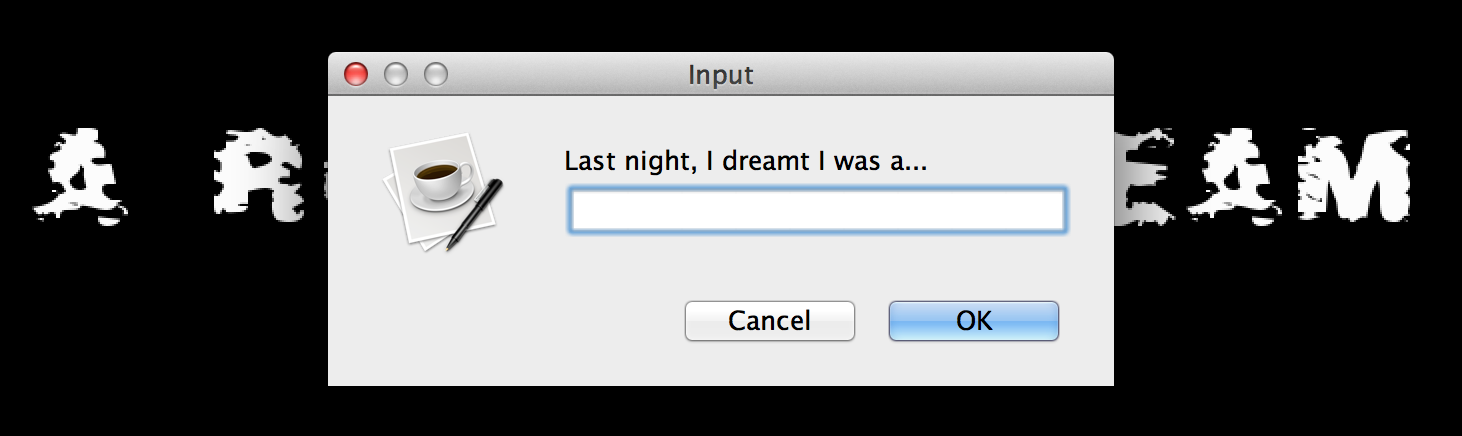This screenshot has height=436, width=1462.
Task: Click the "Input" window title text
Action: coord(721,75)
